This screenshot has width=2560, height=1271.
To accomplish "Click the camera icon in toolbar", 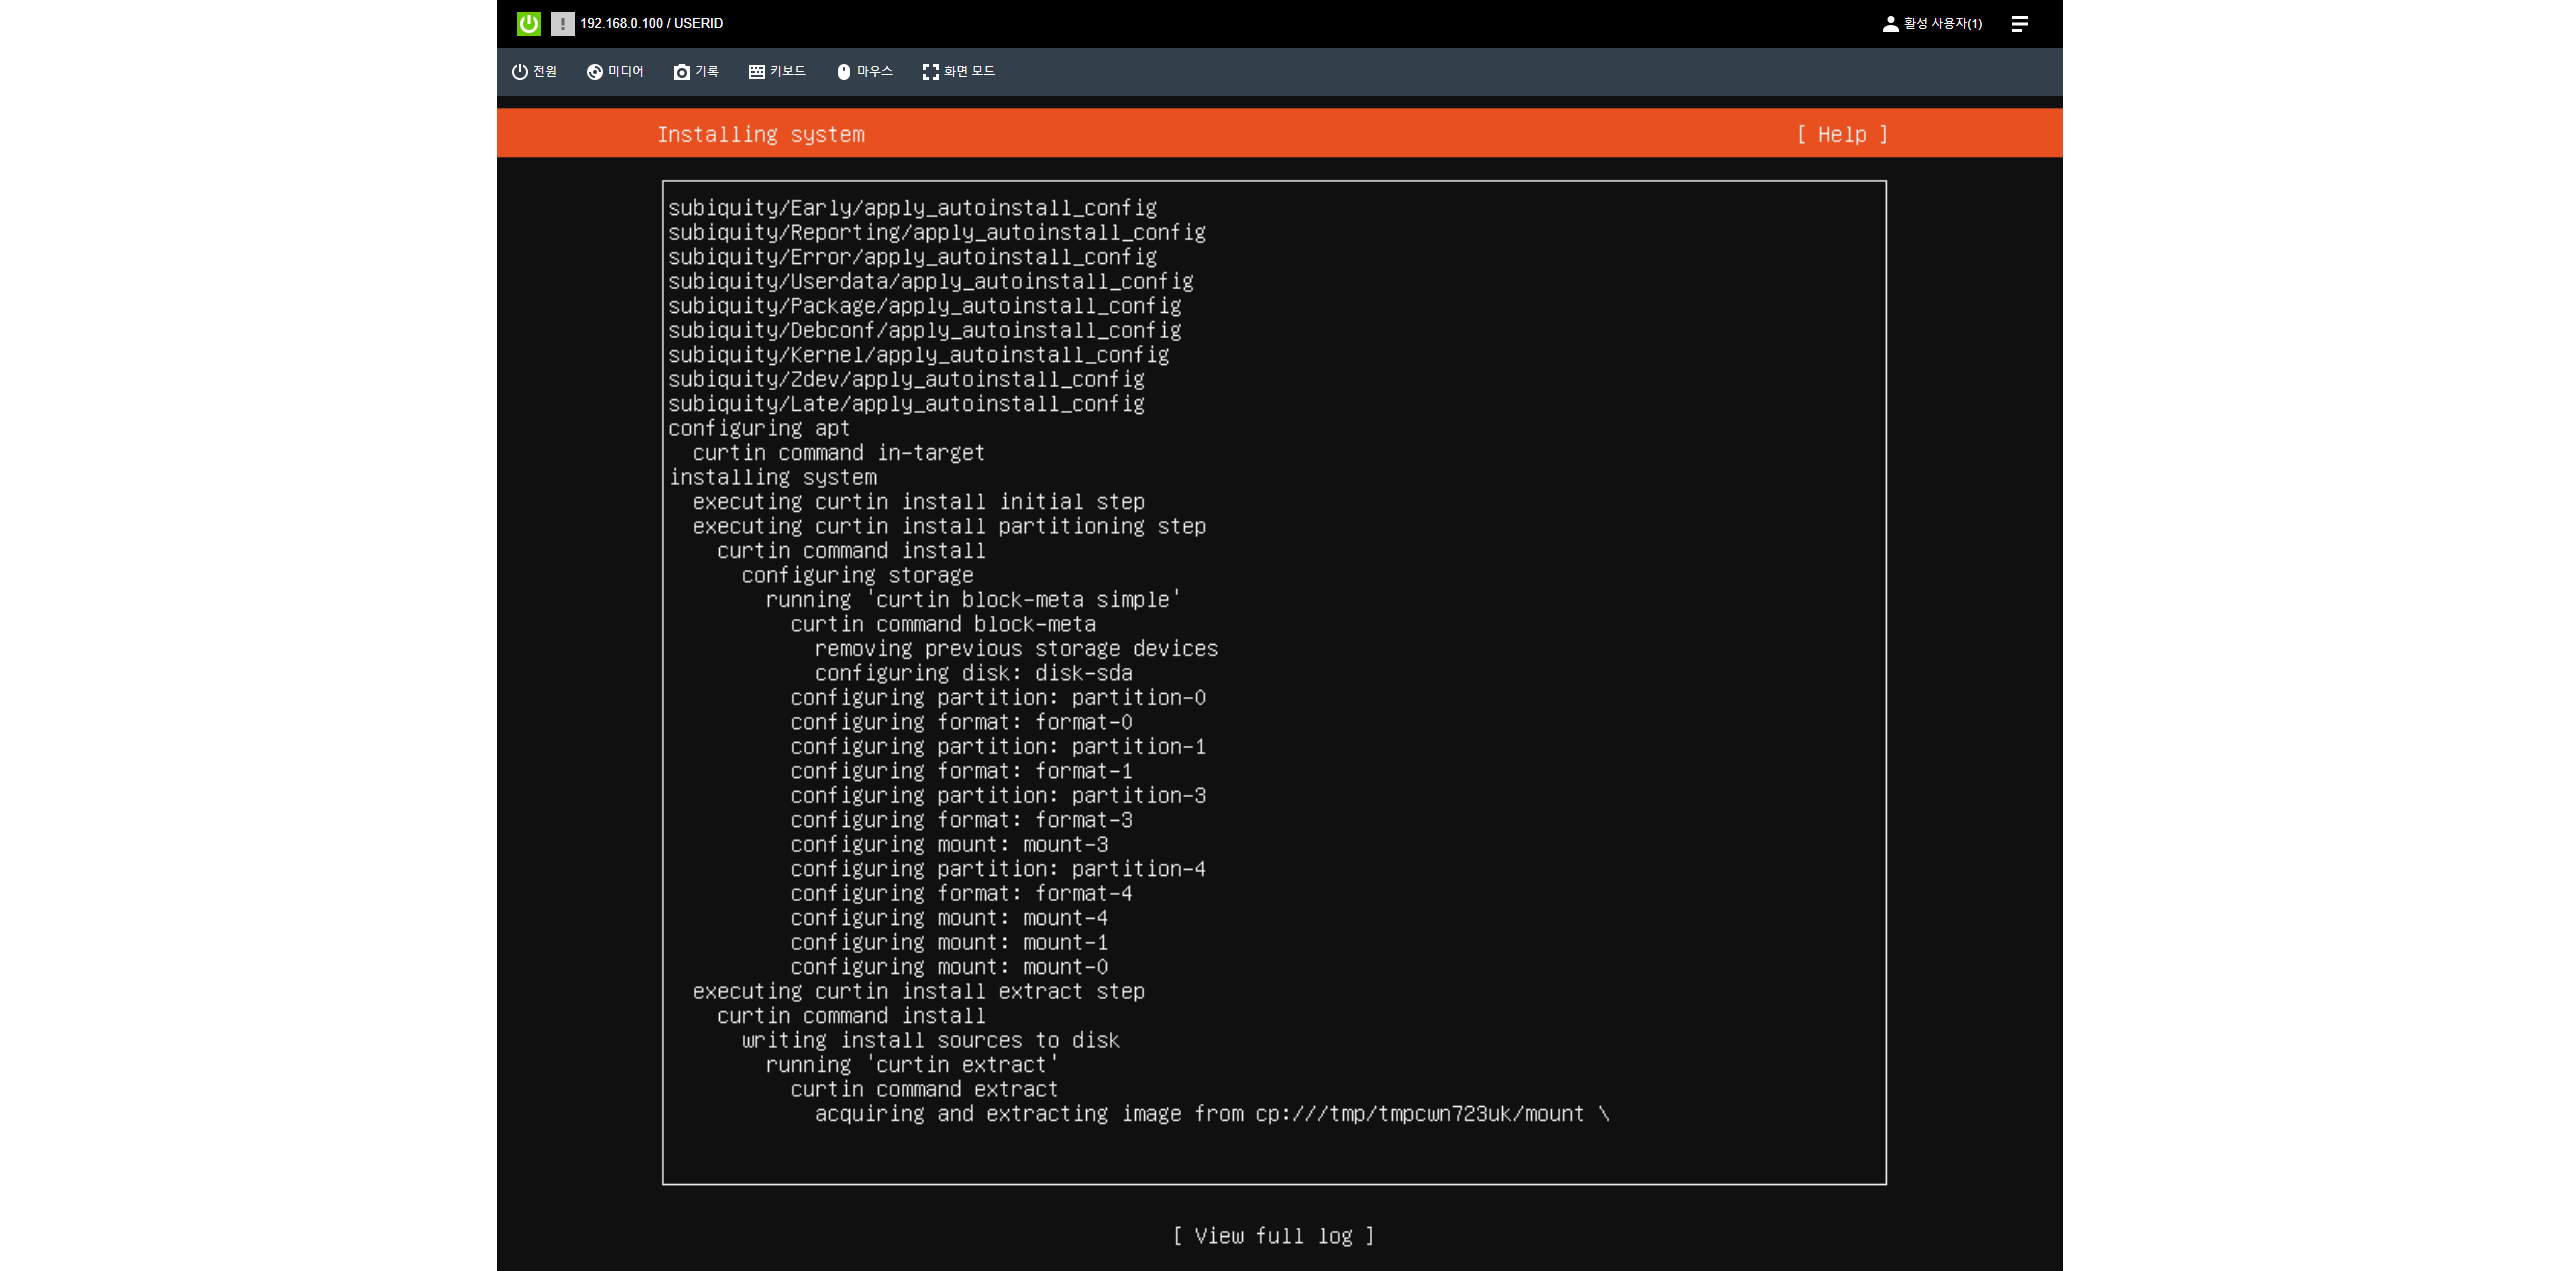I will click(x=682, y=72).
